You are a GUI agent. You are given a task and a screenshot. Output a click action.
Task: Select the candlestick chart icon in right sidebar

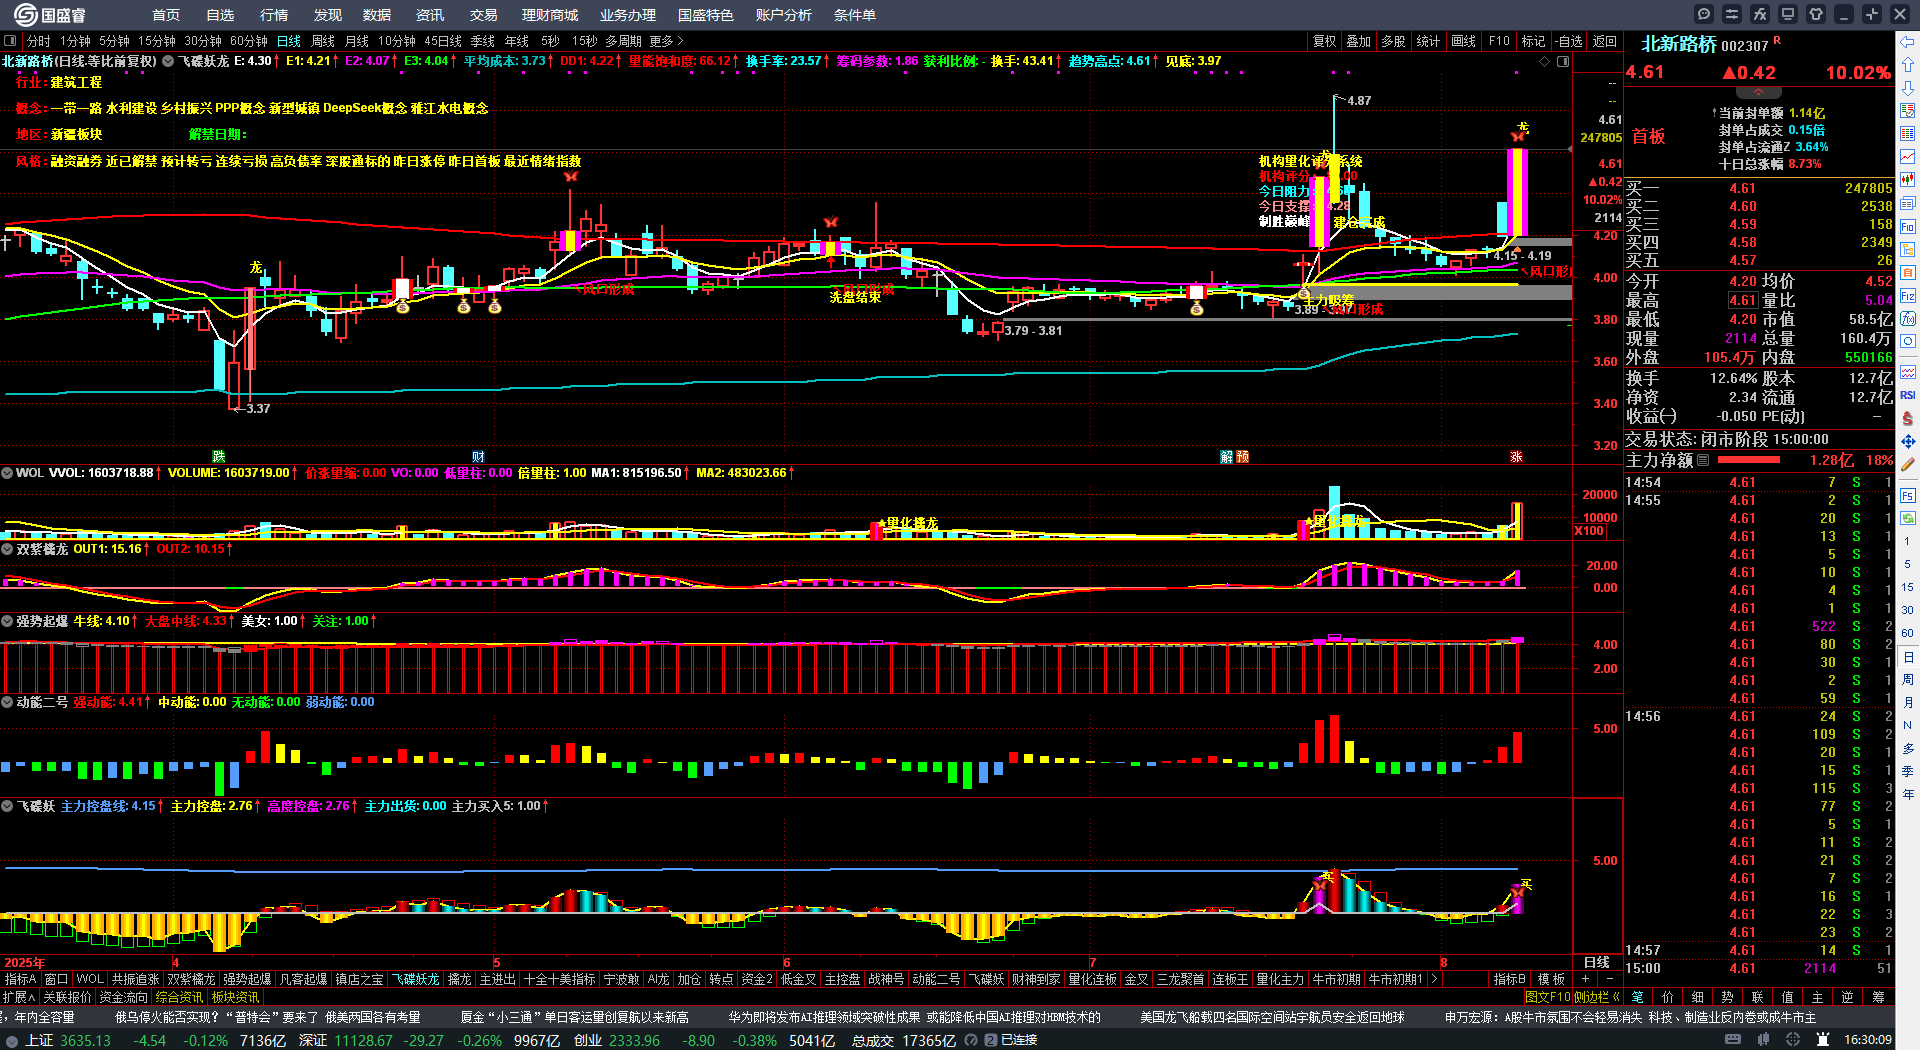(1908, 180)
